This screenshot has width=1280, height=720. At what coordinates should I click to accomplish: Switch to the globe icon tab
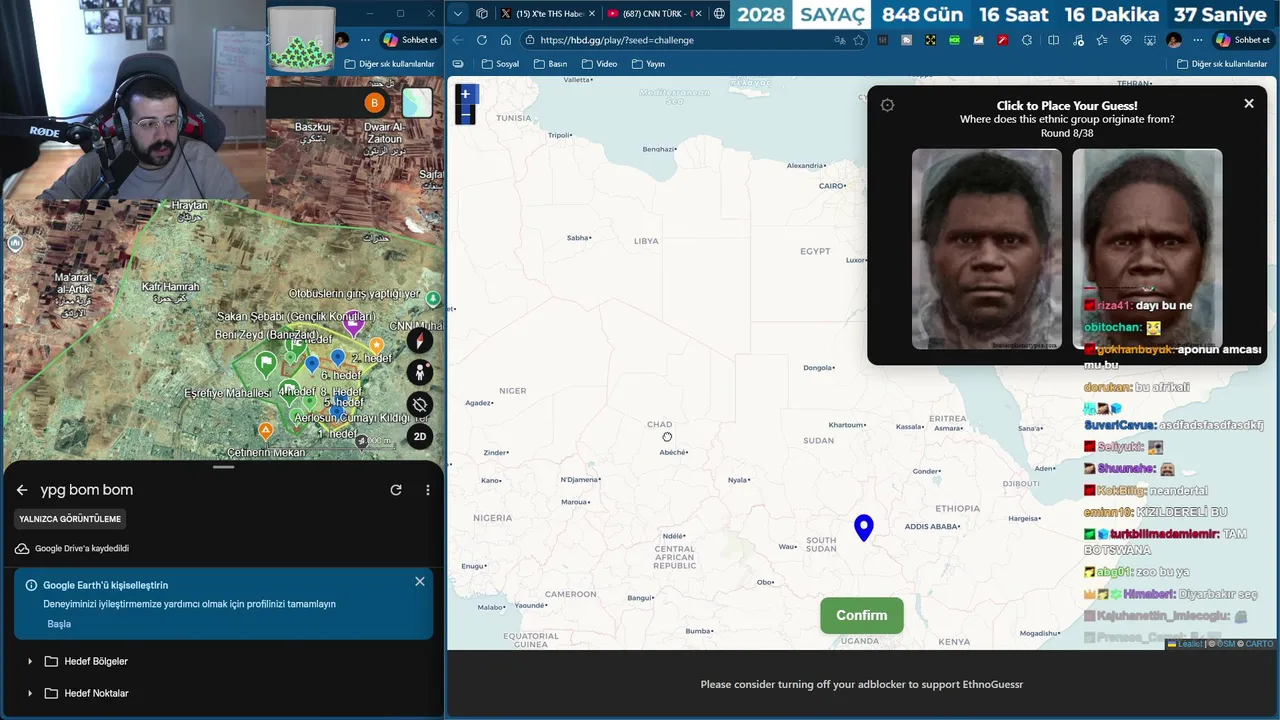click(x=719, y=14)
